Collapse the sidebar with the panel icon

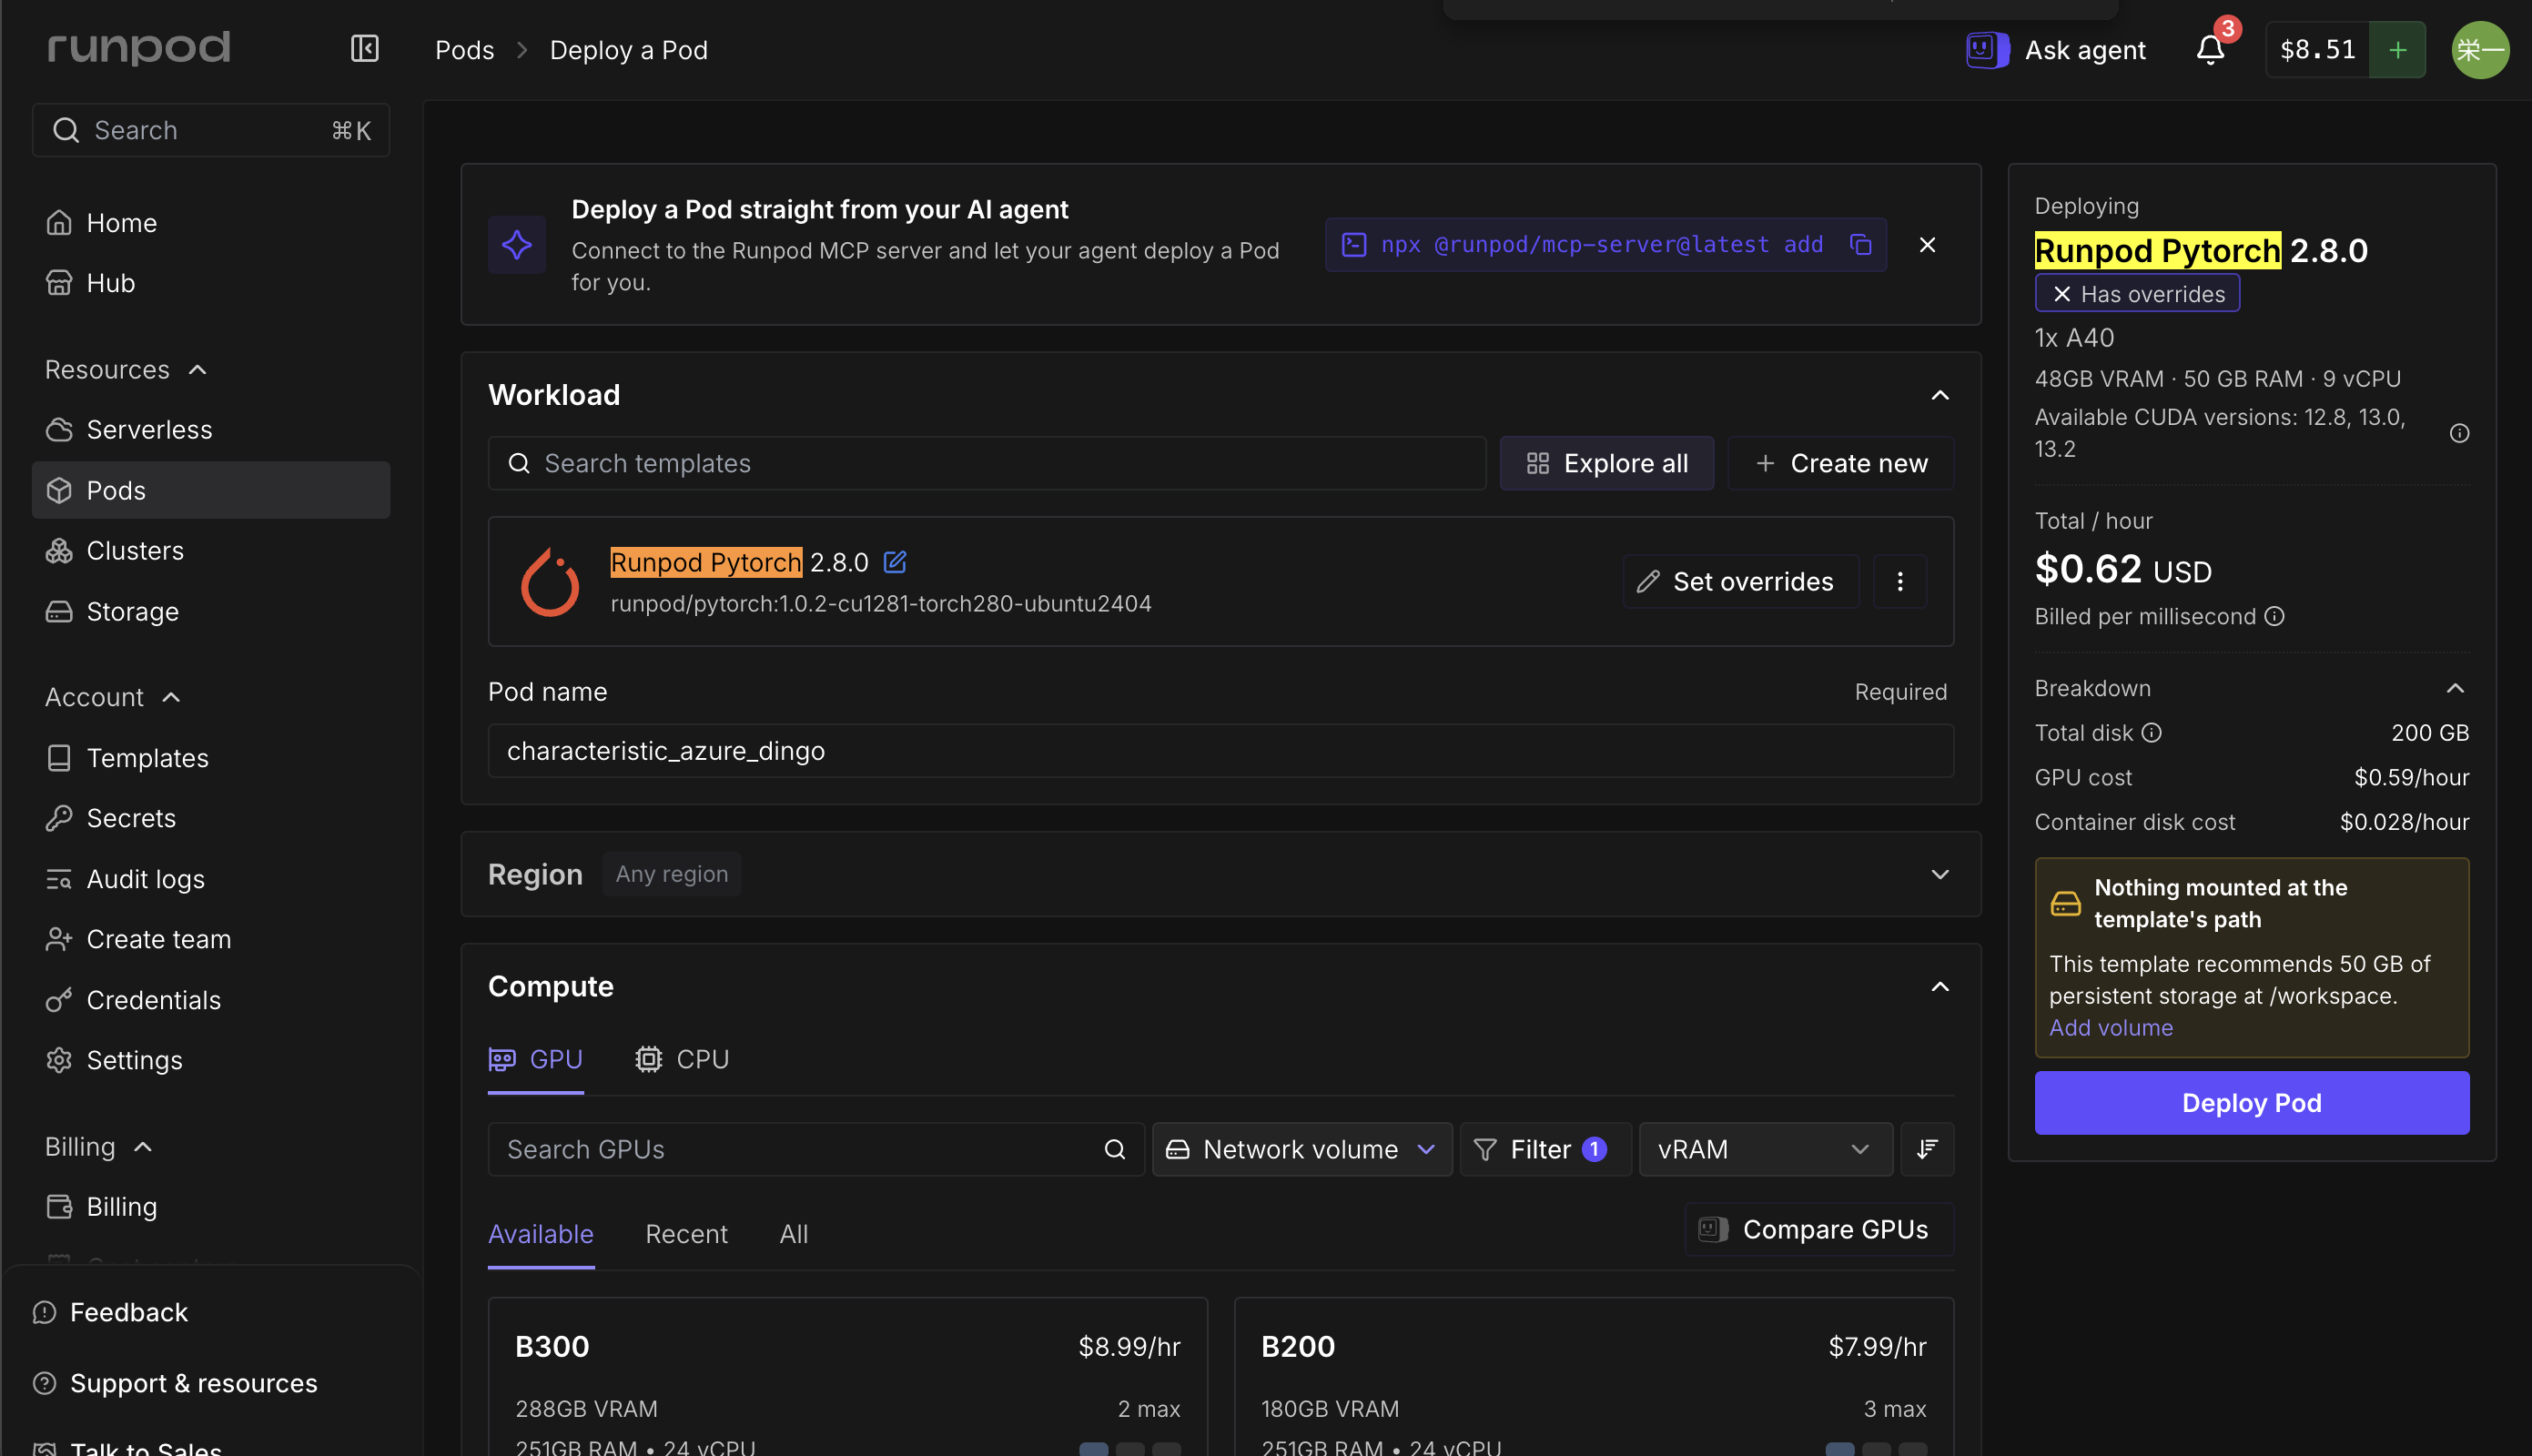(x=364, y=49)
